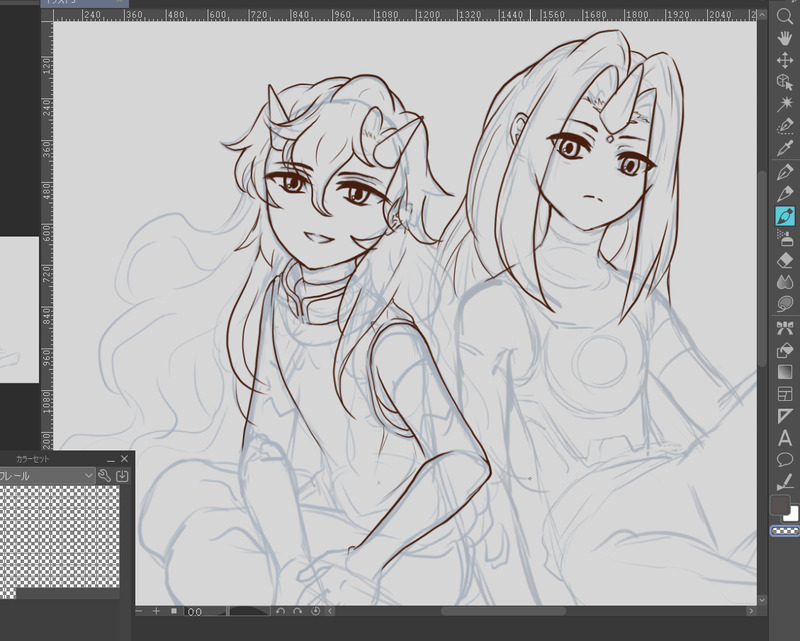This screenshot has width=800, height=641.
Task: Click the highlighted Brush tool
Action: pos(785,216)
